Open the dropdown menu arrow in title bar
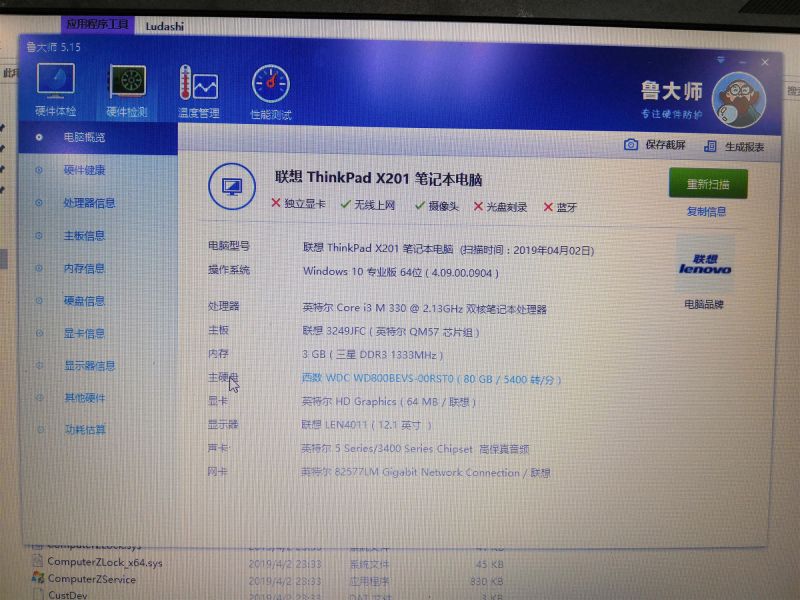The width and height of the screenshot is (800, 600). pyautogui.click(x=721, y=60)
